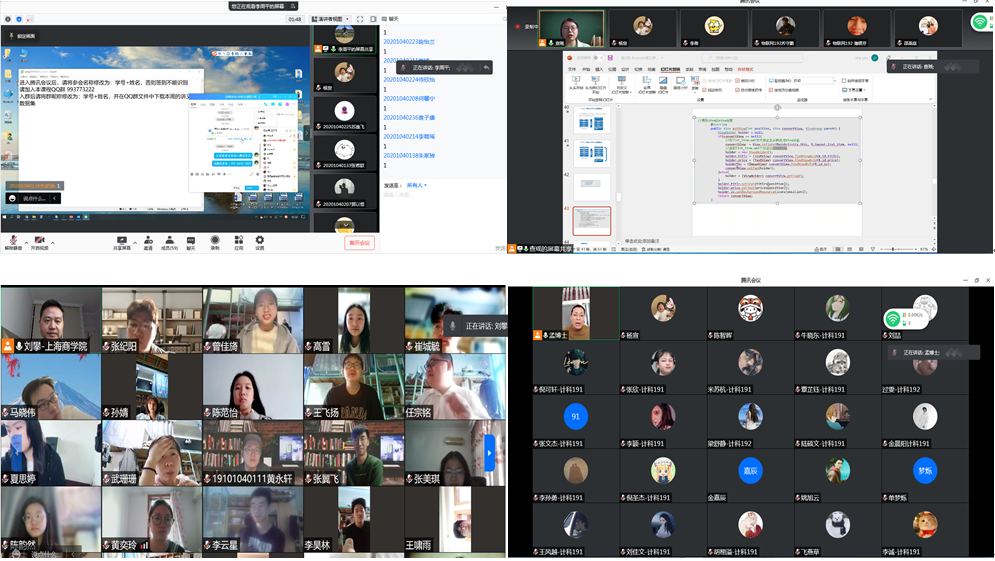The image size is (995, 561).
Task: Expand the arrow next to share screen
Action: click(x=133, y=240)
